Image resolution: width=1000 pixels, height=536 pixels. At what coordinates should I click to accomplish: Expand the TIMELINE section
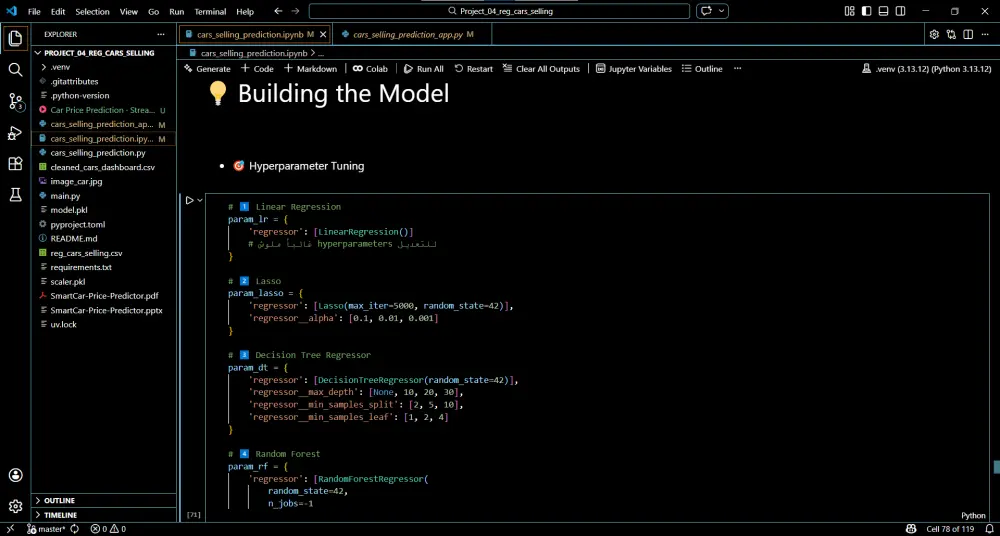pyautogui.click(x=104, y=515)
